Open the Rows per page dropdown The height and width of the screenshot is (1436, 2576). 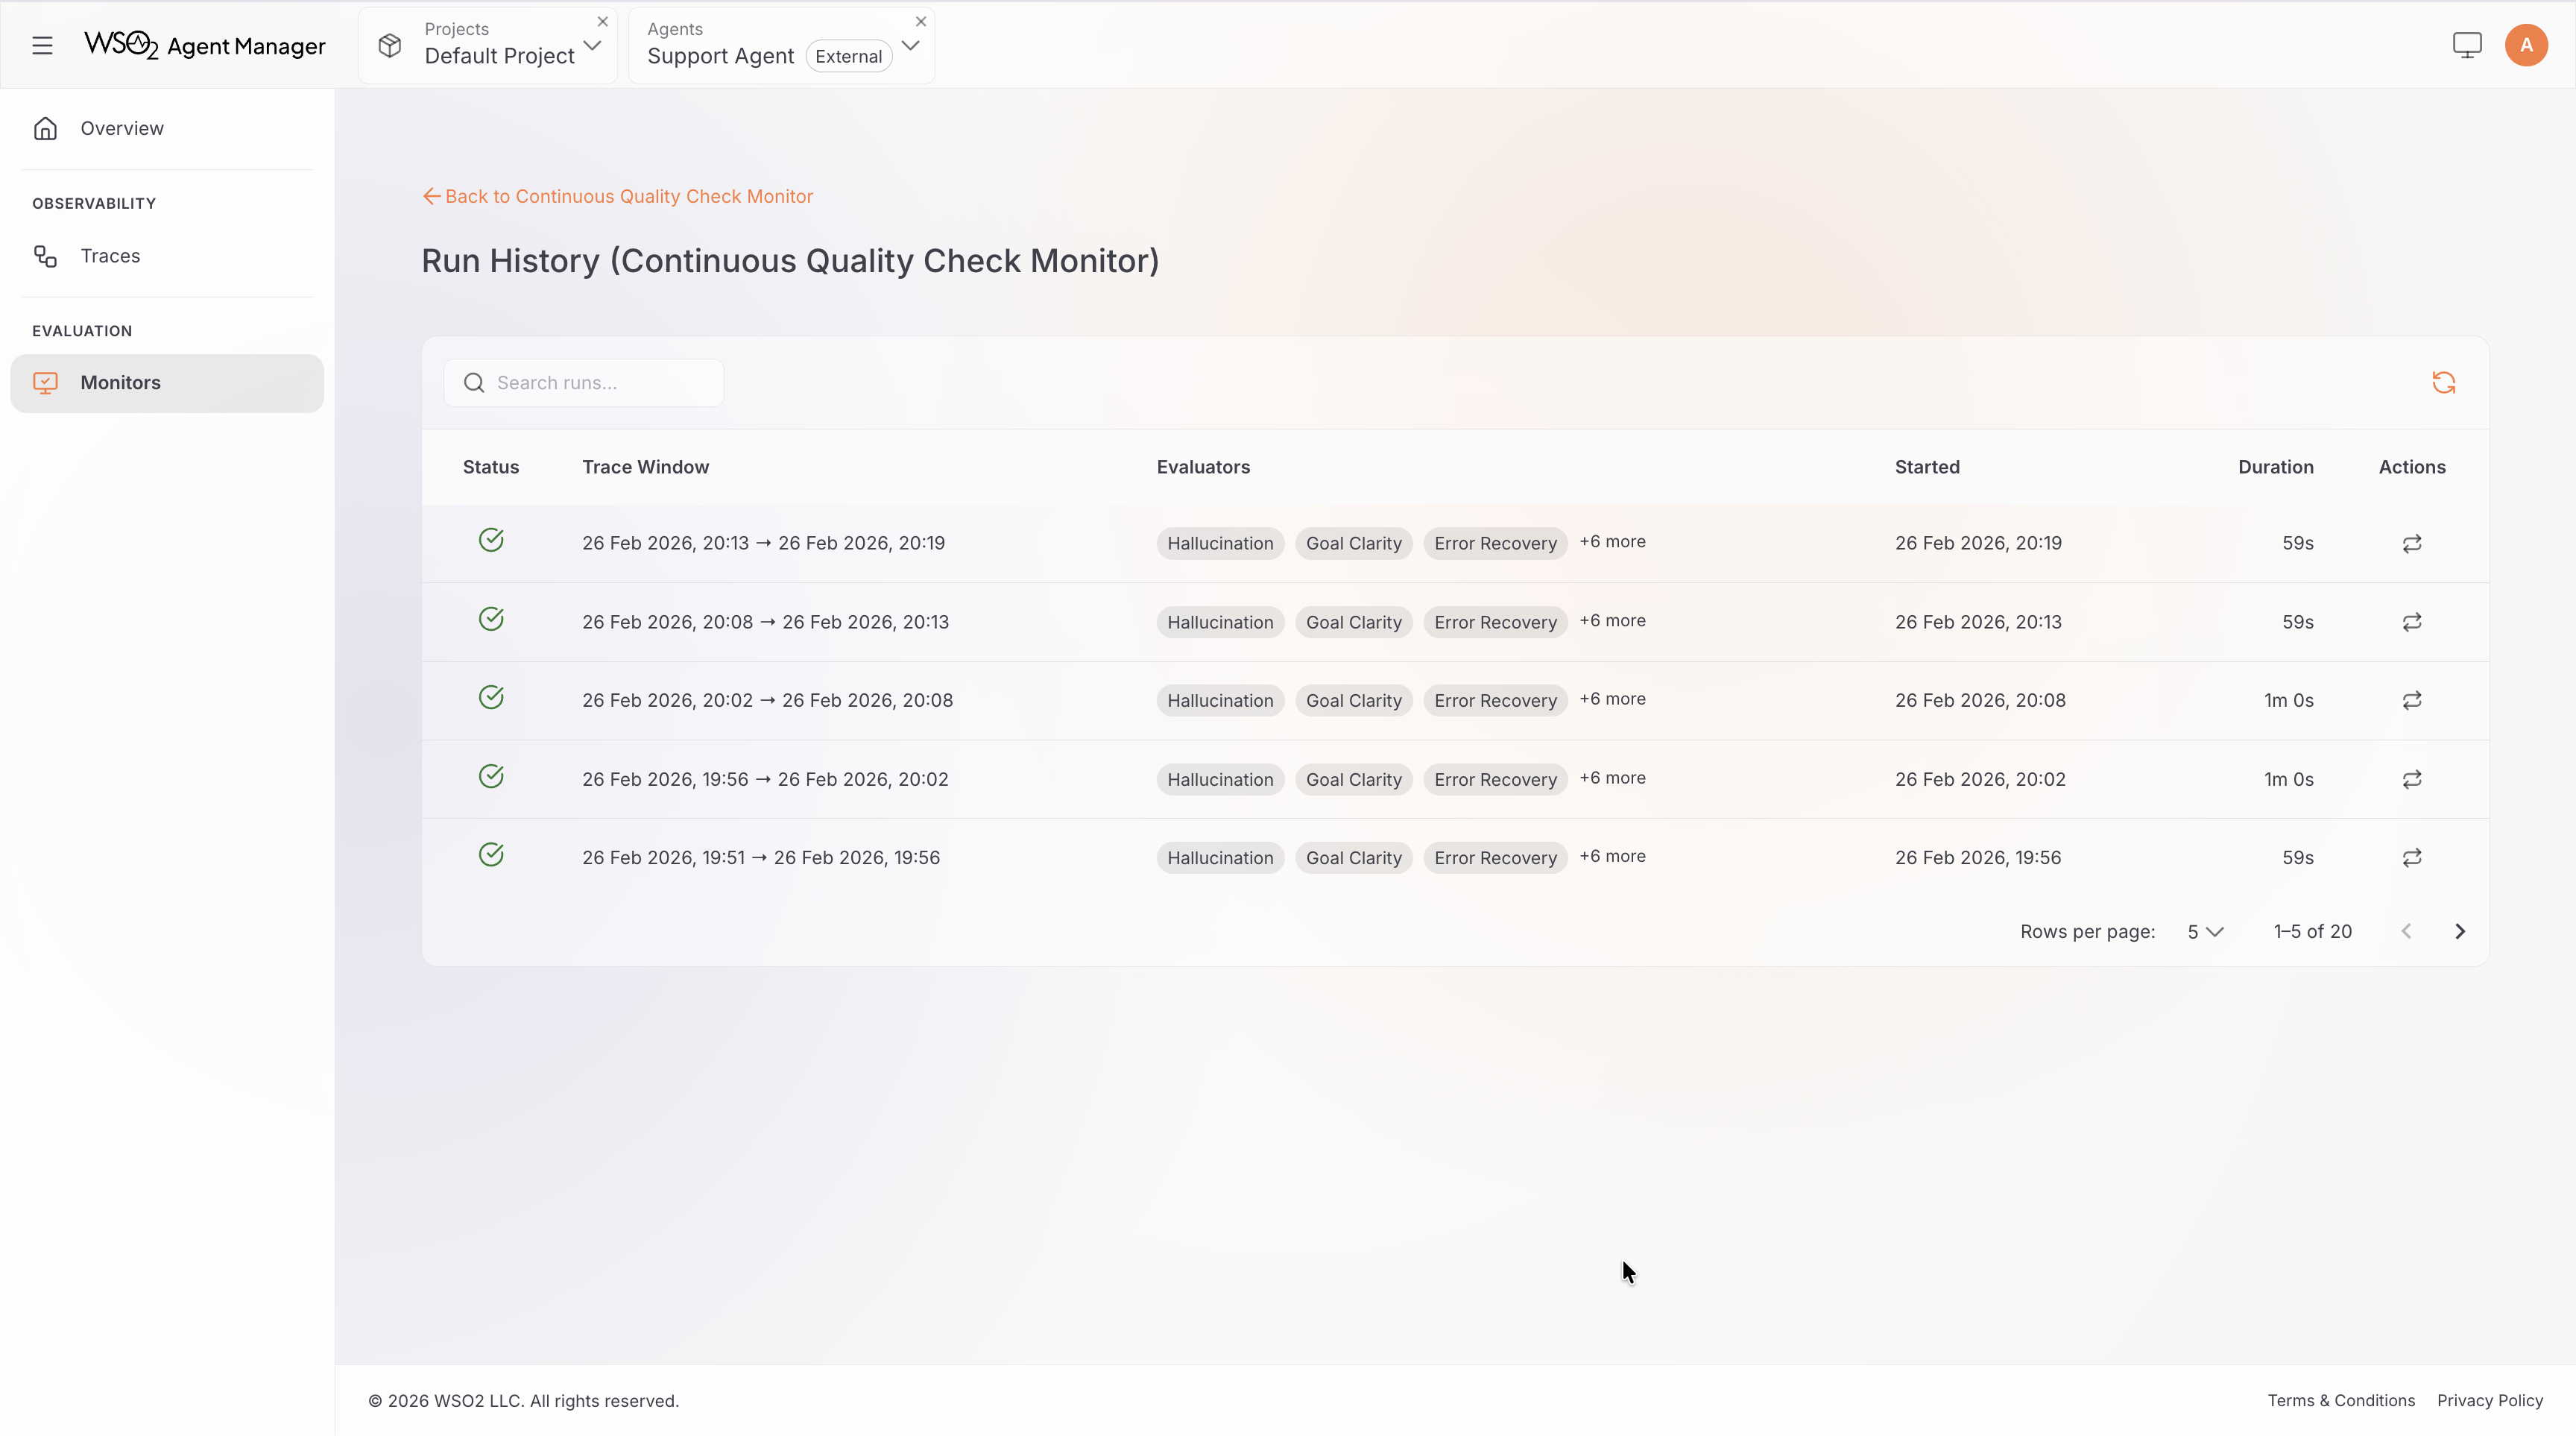pyautogui.click(x=2205, y=932)
